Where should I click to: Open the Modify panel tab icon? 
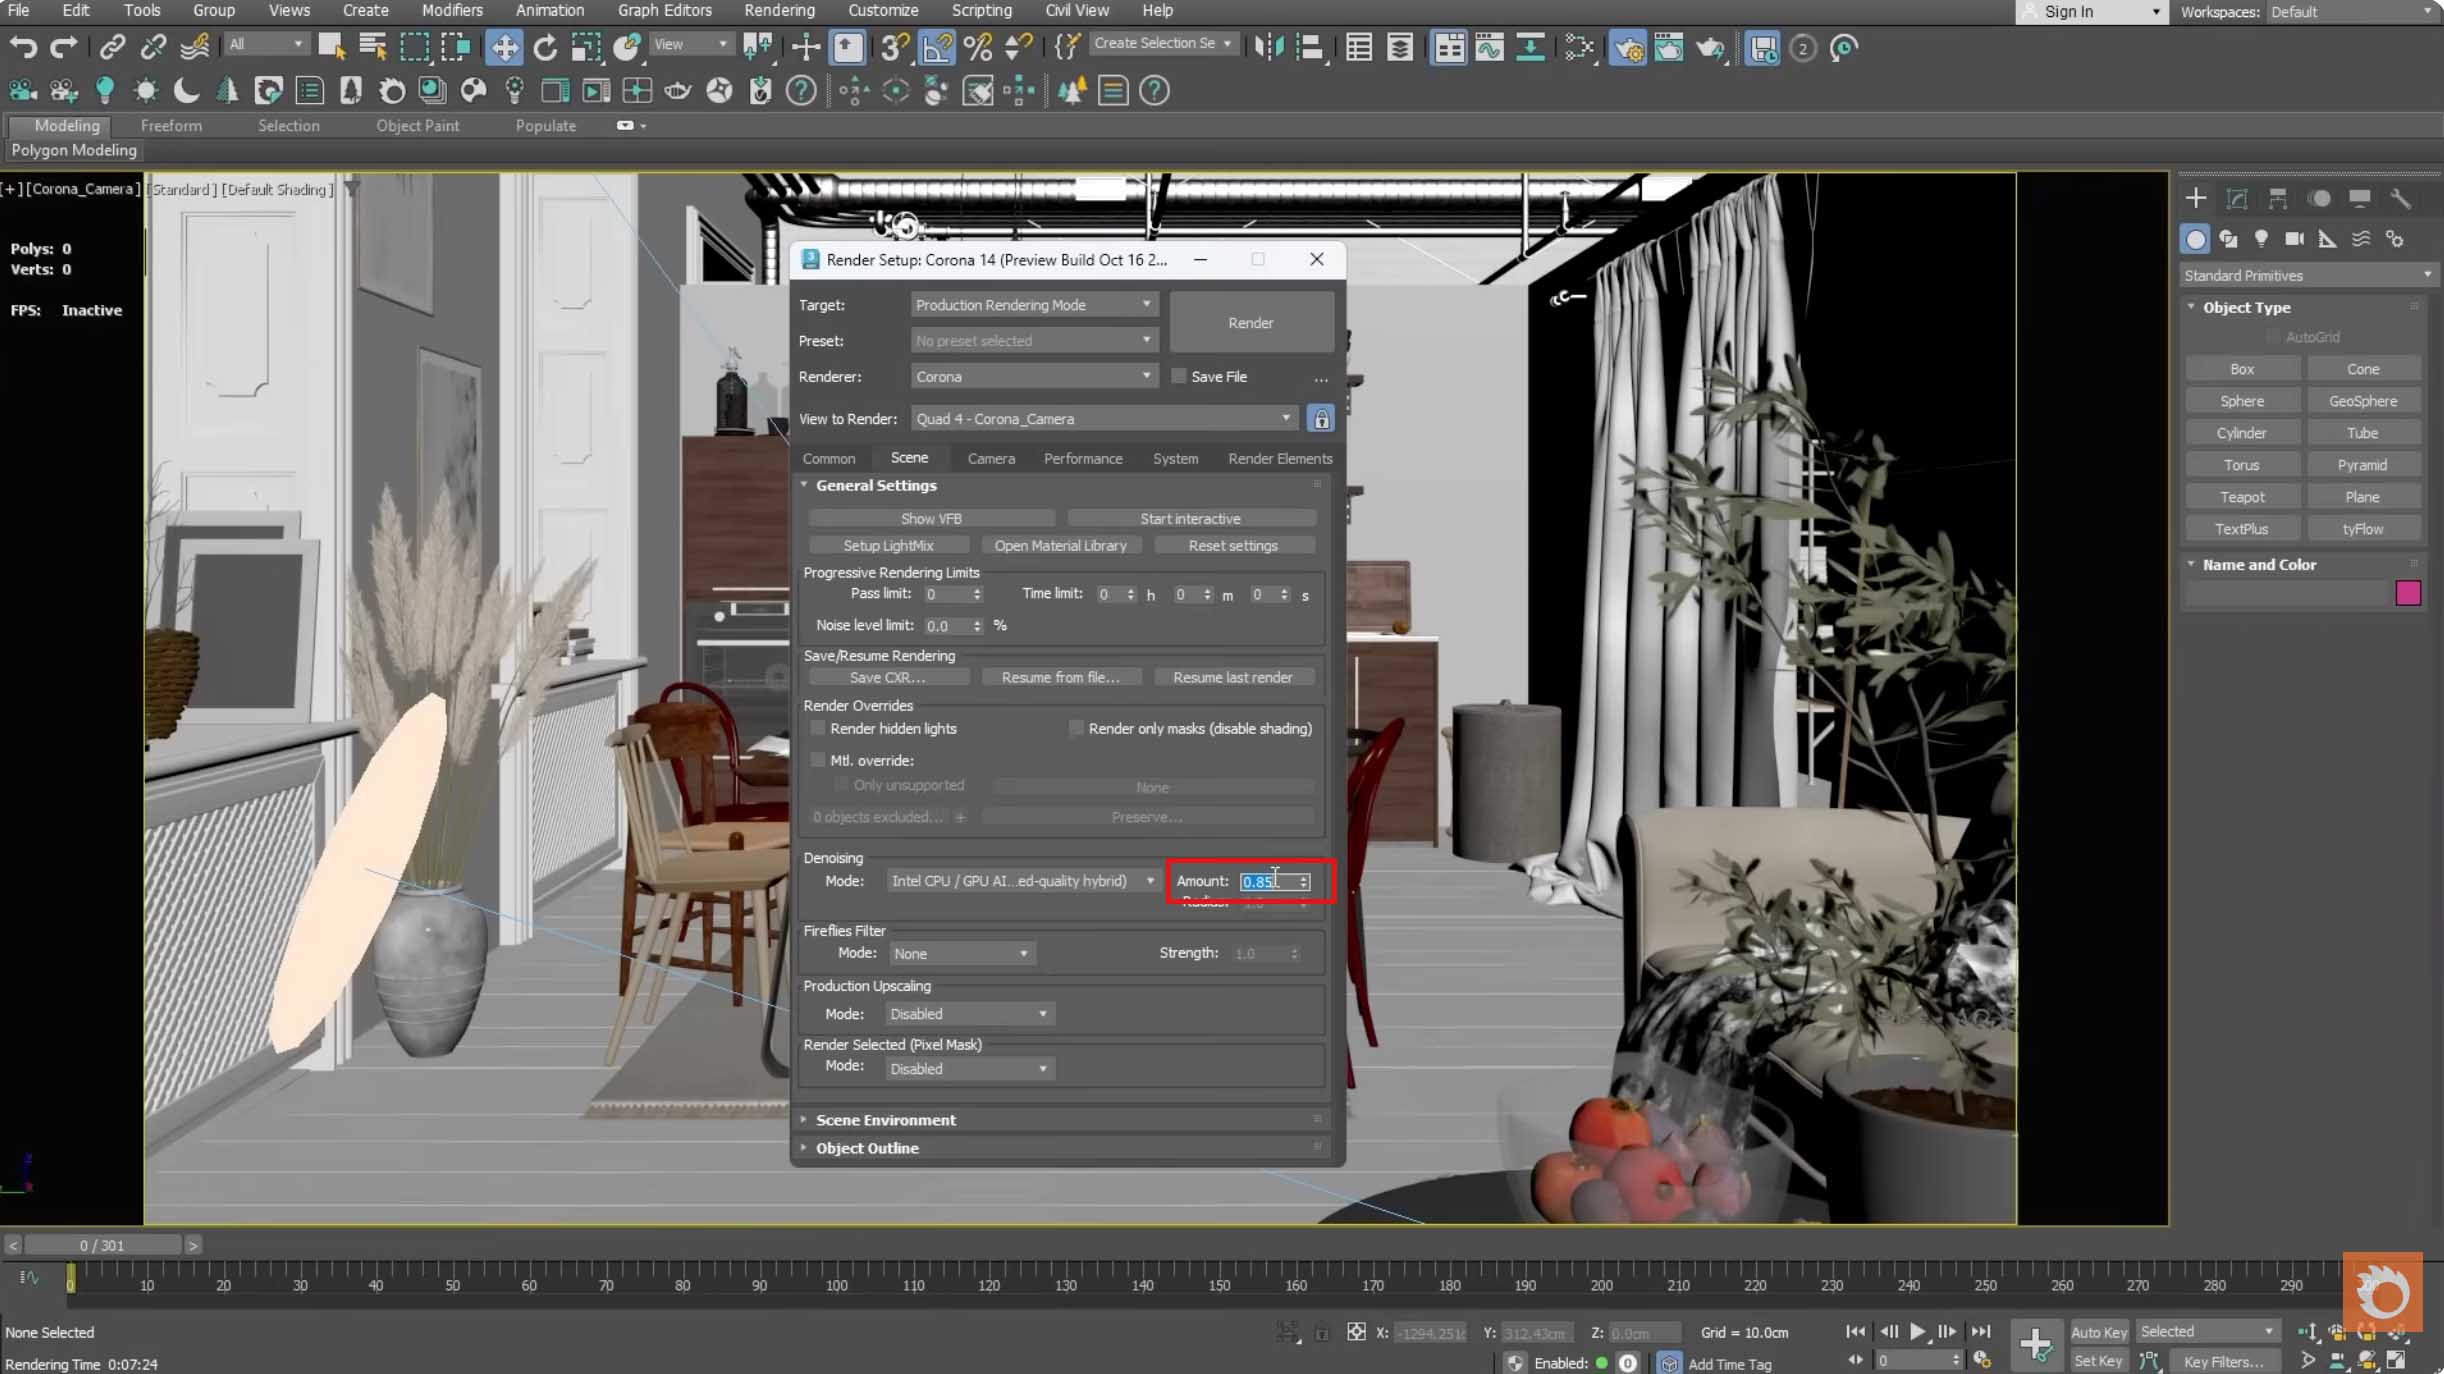coord(2237,198)
